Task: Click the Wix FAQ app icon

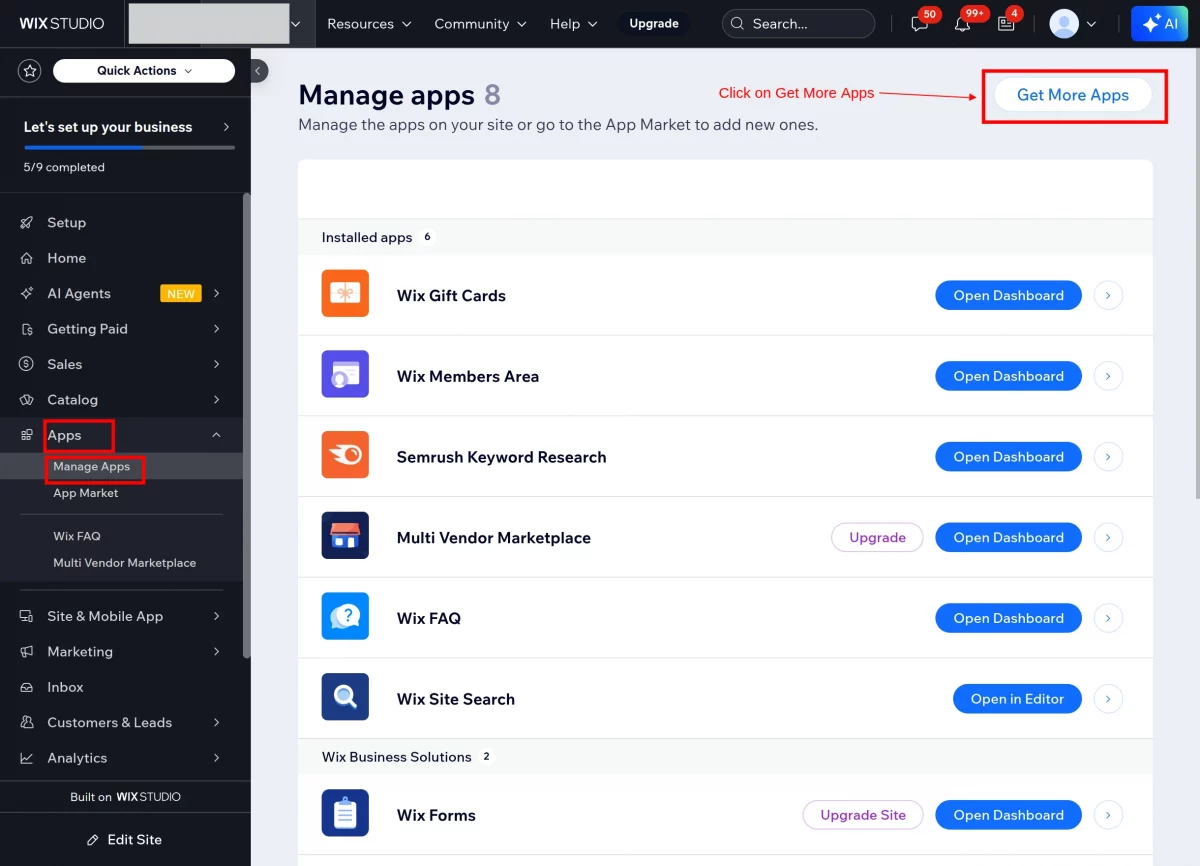Action: click(345, 616)
